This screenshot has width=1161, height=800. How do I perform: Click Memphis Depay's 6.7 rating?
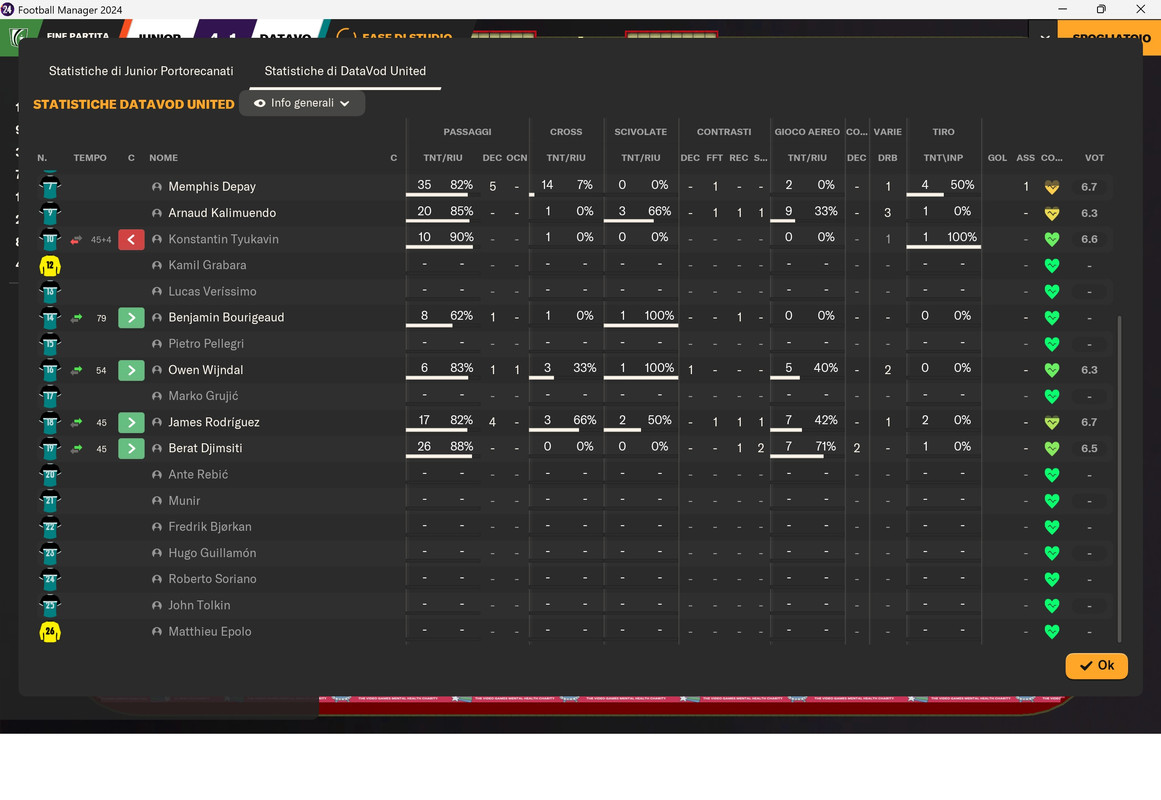point(1088,187)
